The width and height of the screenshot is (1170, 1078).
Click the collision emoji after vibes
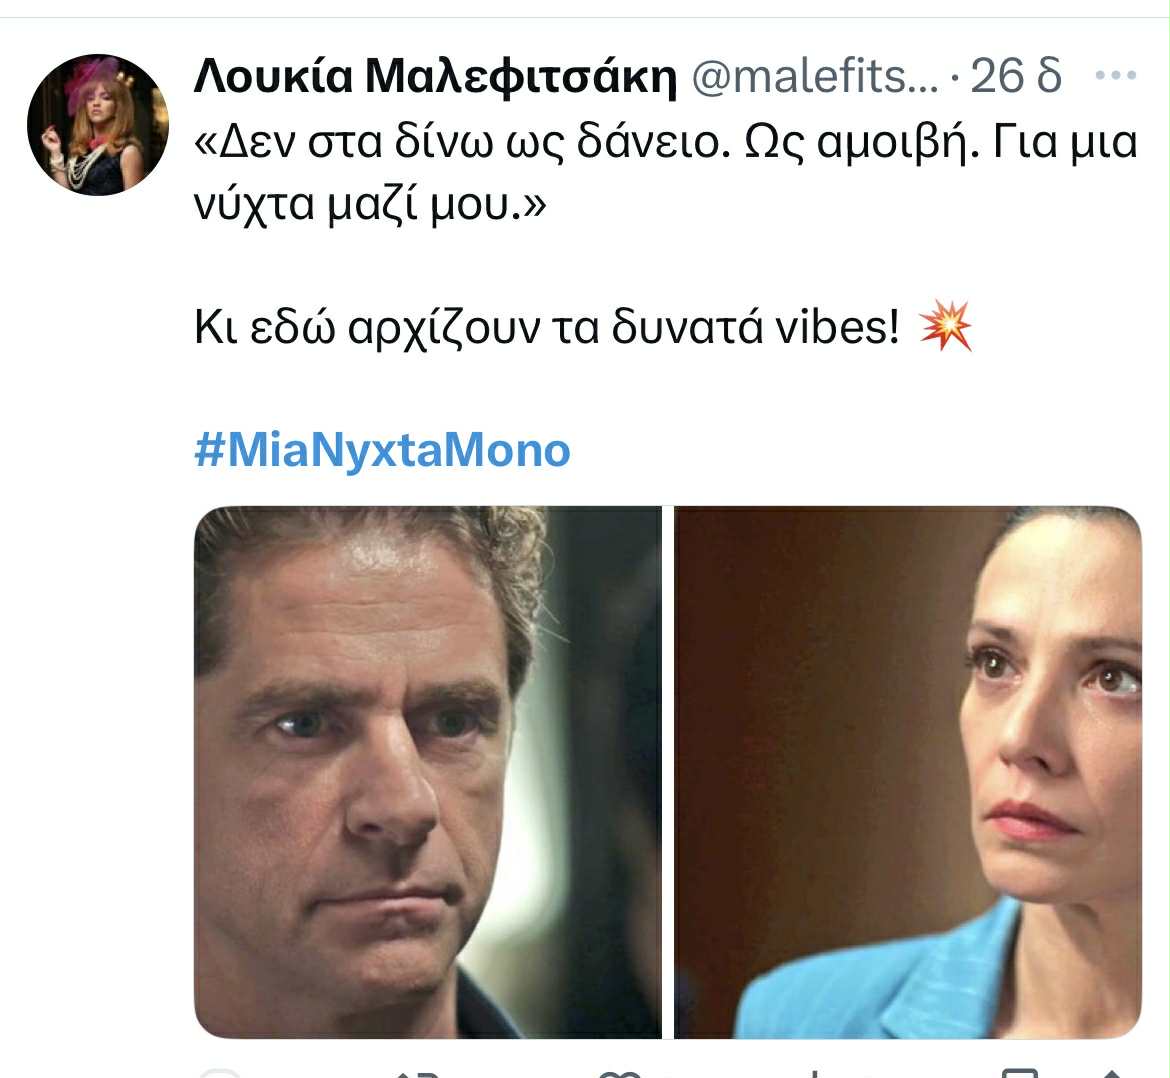pyautogui.click(x=945, y=326)
